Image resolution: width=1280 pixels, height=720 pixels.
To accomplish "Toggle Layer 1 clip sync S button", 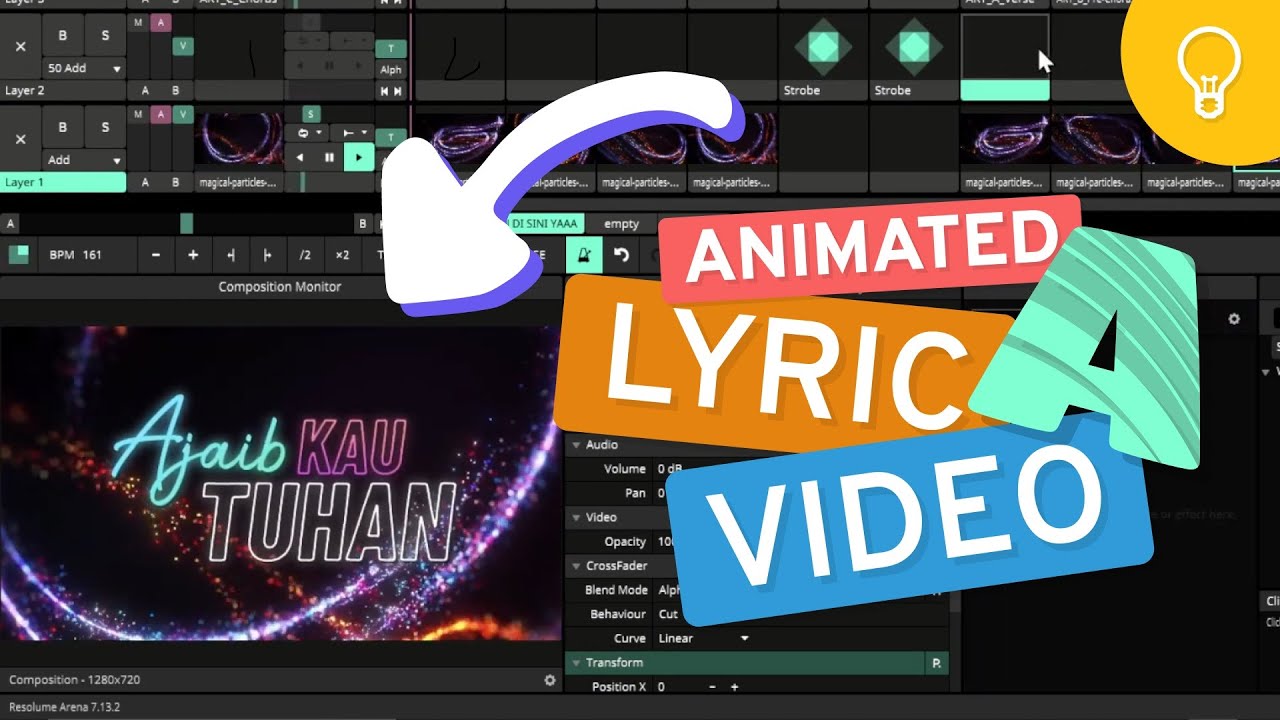I will (x=311, y=115).
